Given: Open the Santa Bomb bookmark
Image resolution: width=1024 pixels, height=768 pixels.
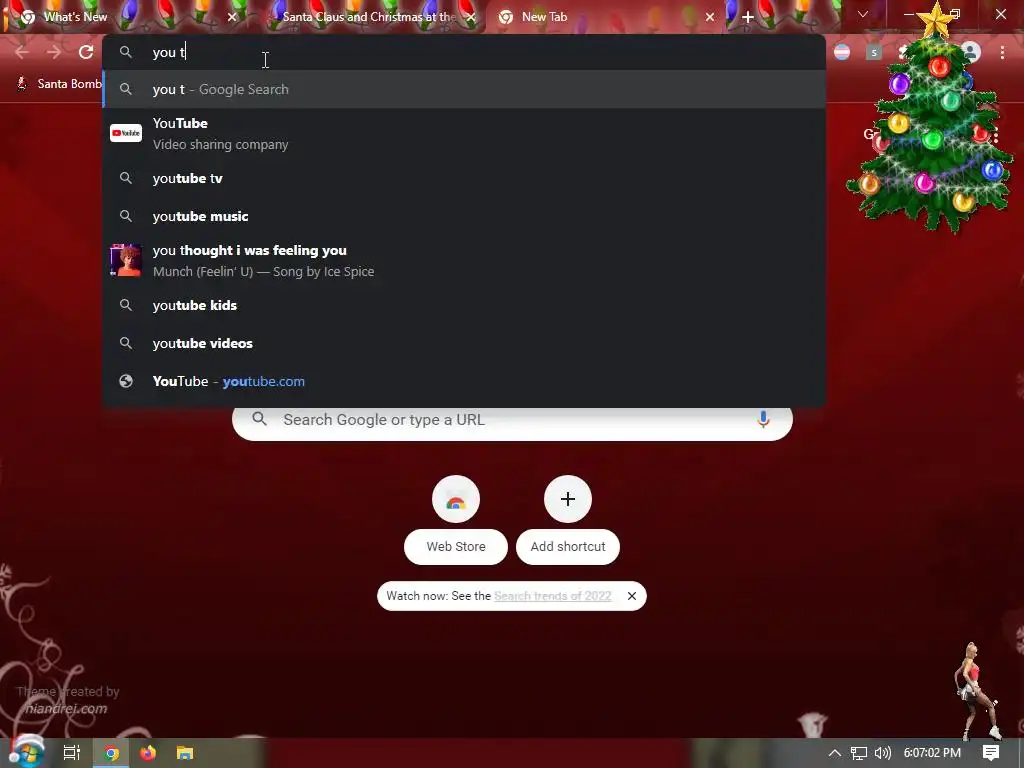Looking at the screenshot, I should tap(59, 84).
